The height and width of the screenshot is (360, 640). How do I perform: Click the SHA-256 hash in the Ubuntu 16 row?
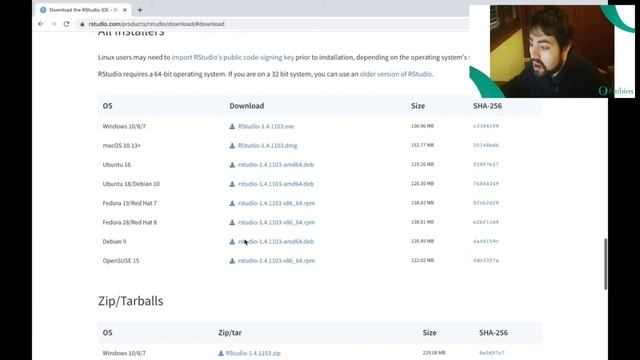click(x=486, y=164)
